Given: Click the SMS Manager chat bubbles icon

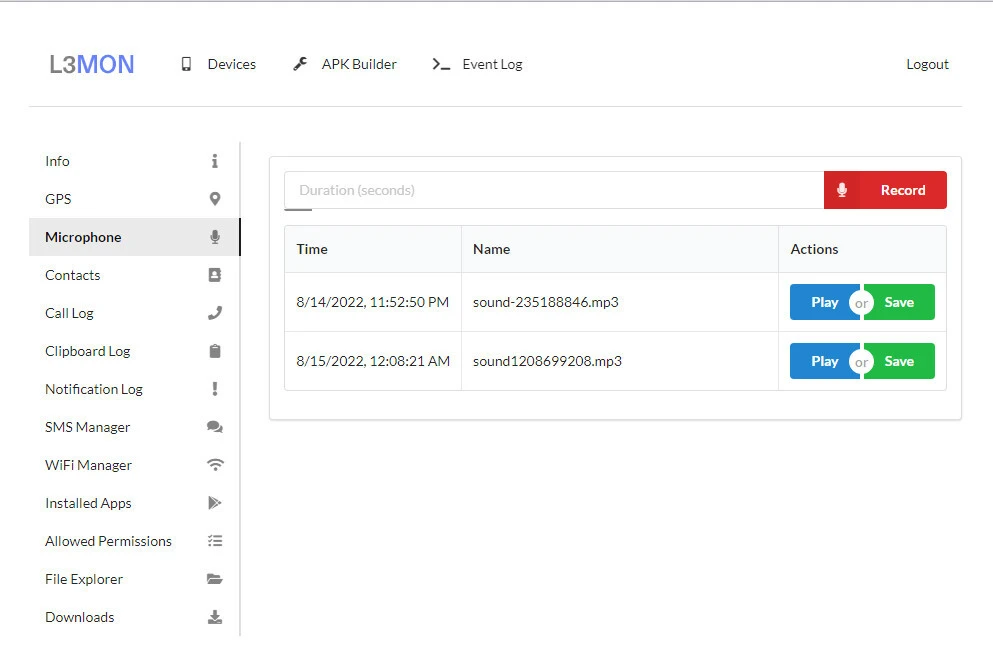Looking at the screenshot, I should pos(214,427).
